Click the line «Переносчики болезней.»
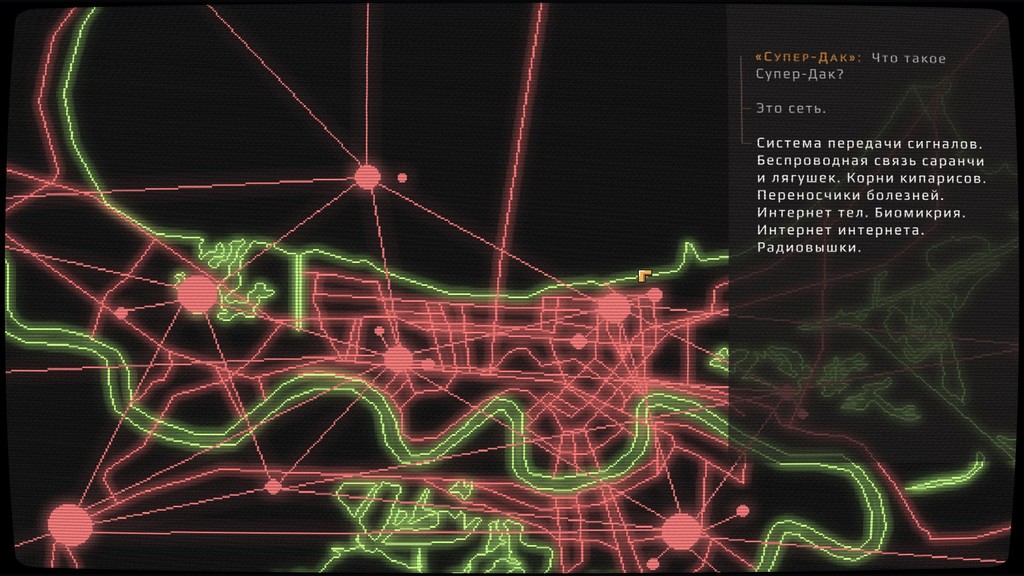Image resolution: width=1024 pixels, height=576 pixels. [851, 195]
